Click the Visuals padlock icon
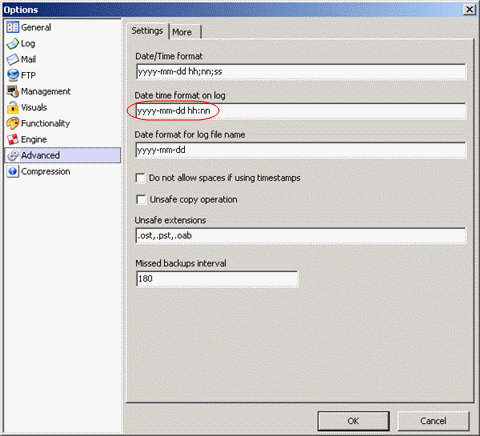Screen dimensions: 480x436 13,107
